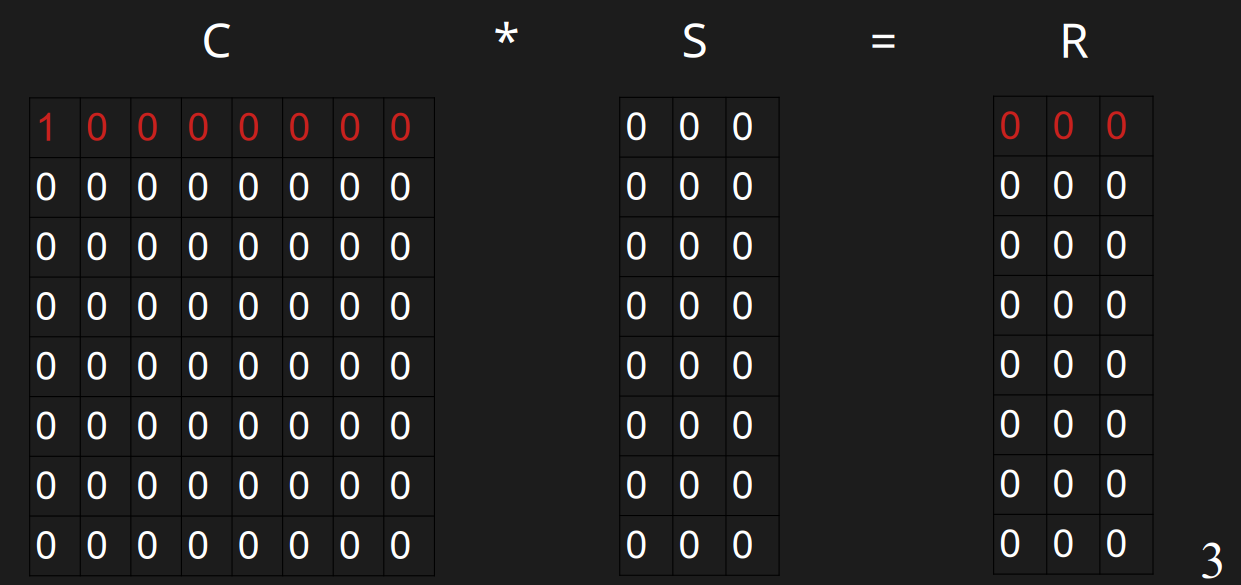Click the asterisk multiplication symbol

tap(506, 40)
